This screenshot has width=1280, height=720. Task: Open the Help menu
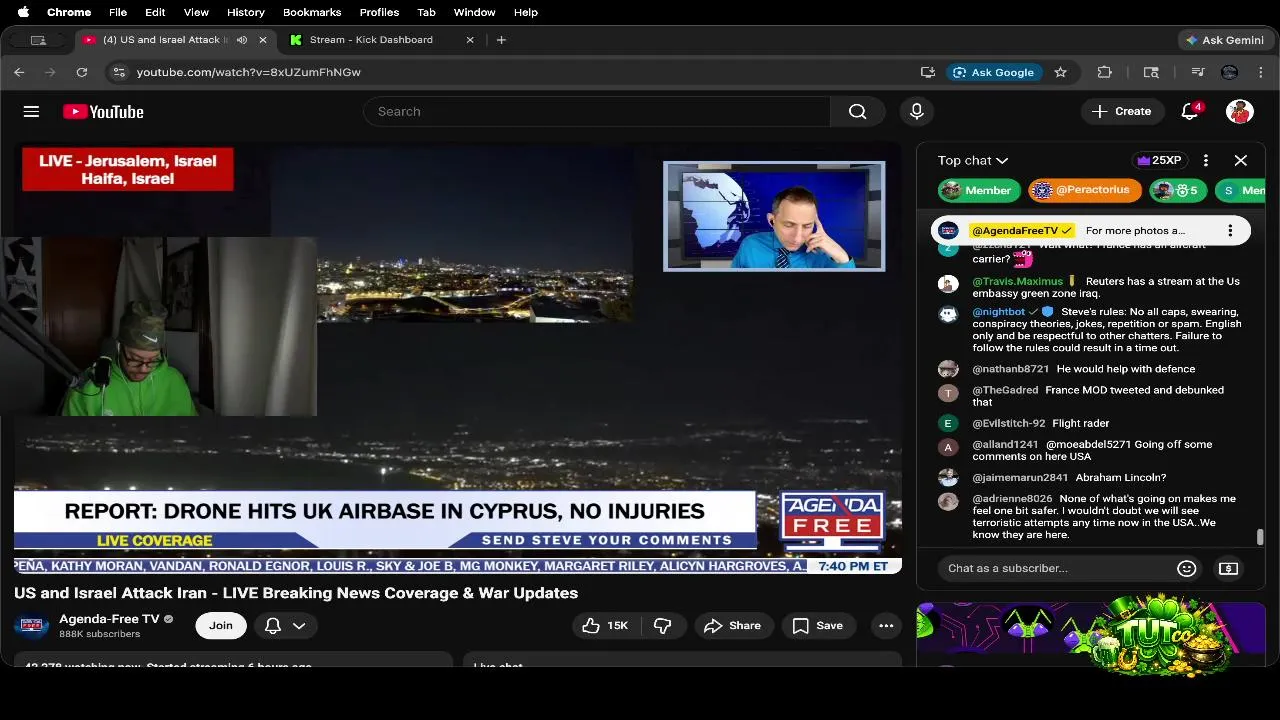(x=526, y=12)
